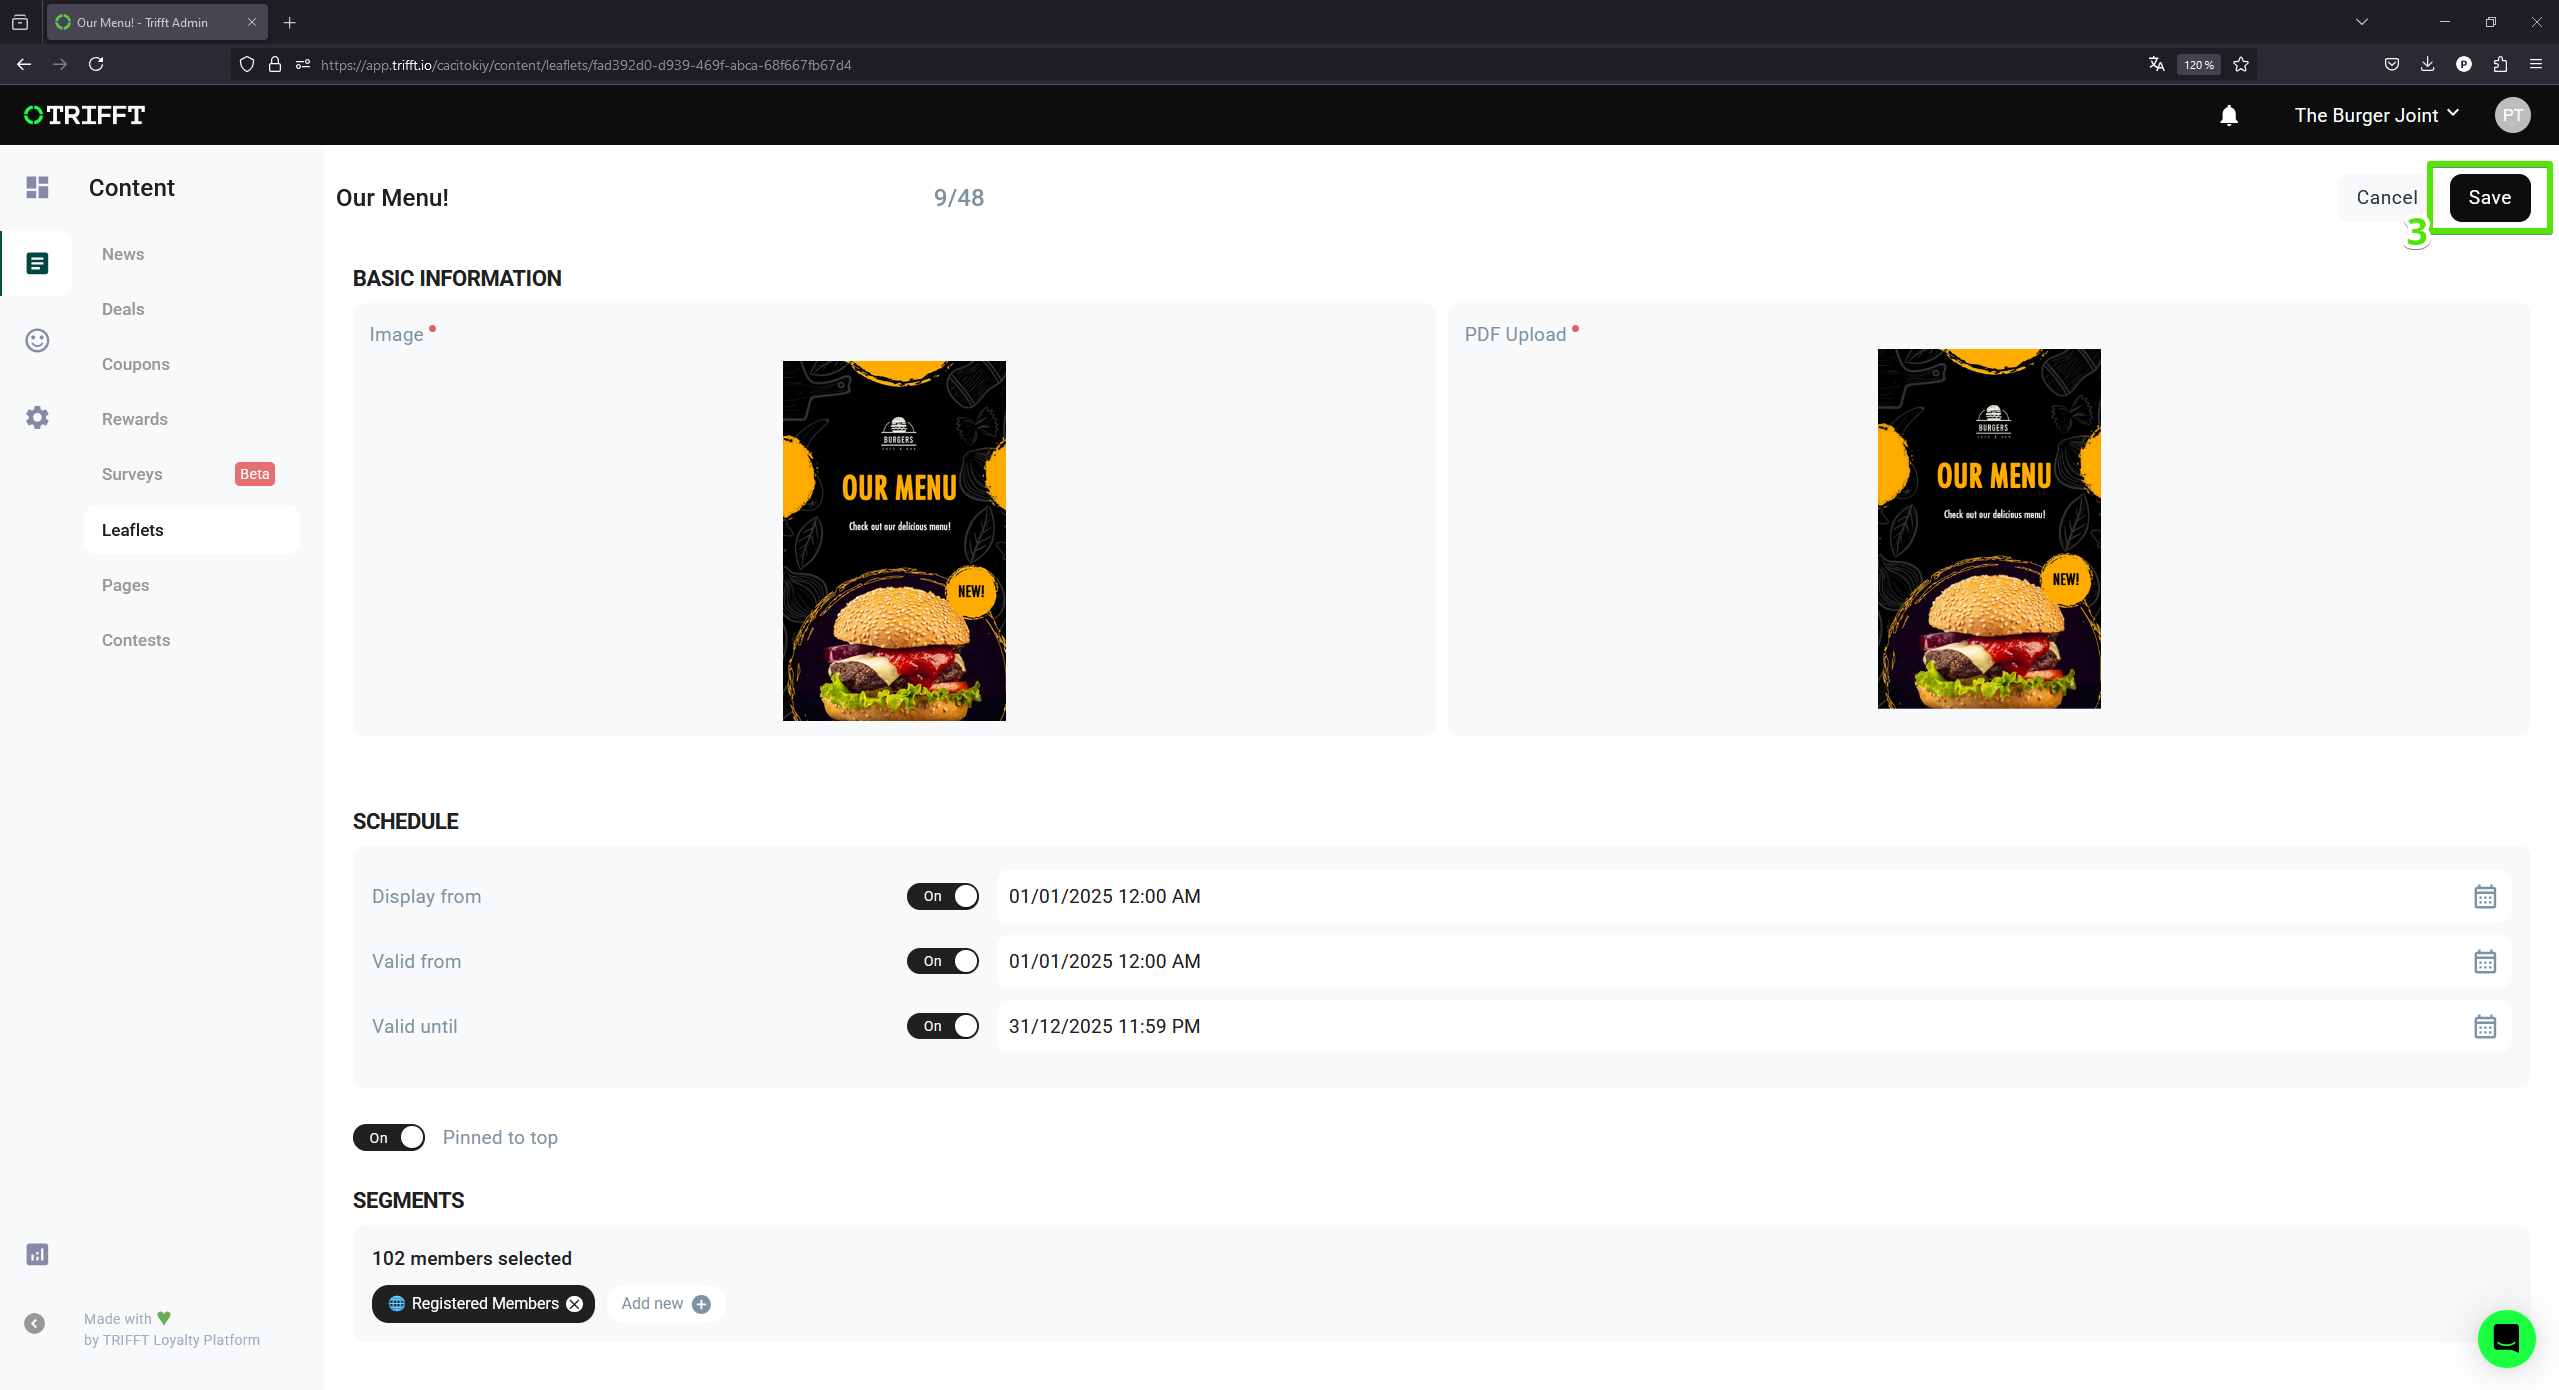Open the settings gear in sidebar
This screenshot has height=1390, width=2559.
(37, 417)
